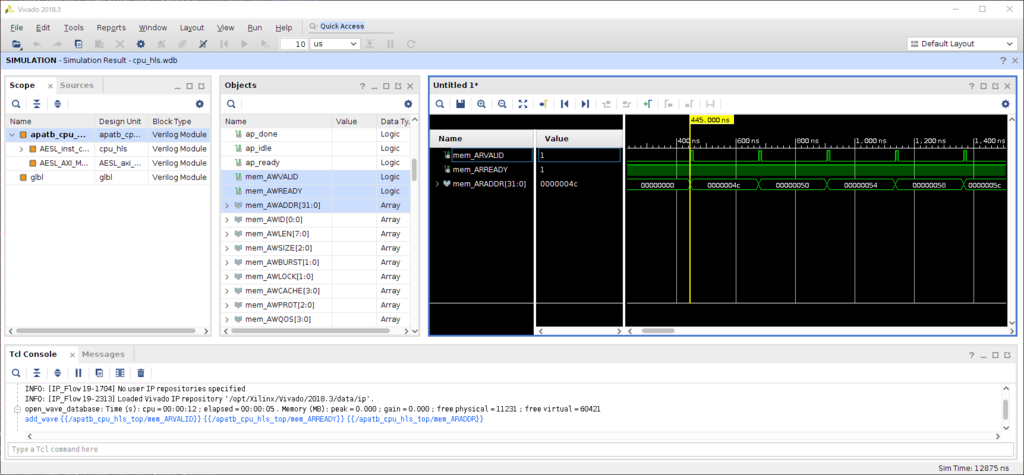Open the File menu
The image size is (1024, 475).
[x=17, y=27]
